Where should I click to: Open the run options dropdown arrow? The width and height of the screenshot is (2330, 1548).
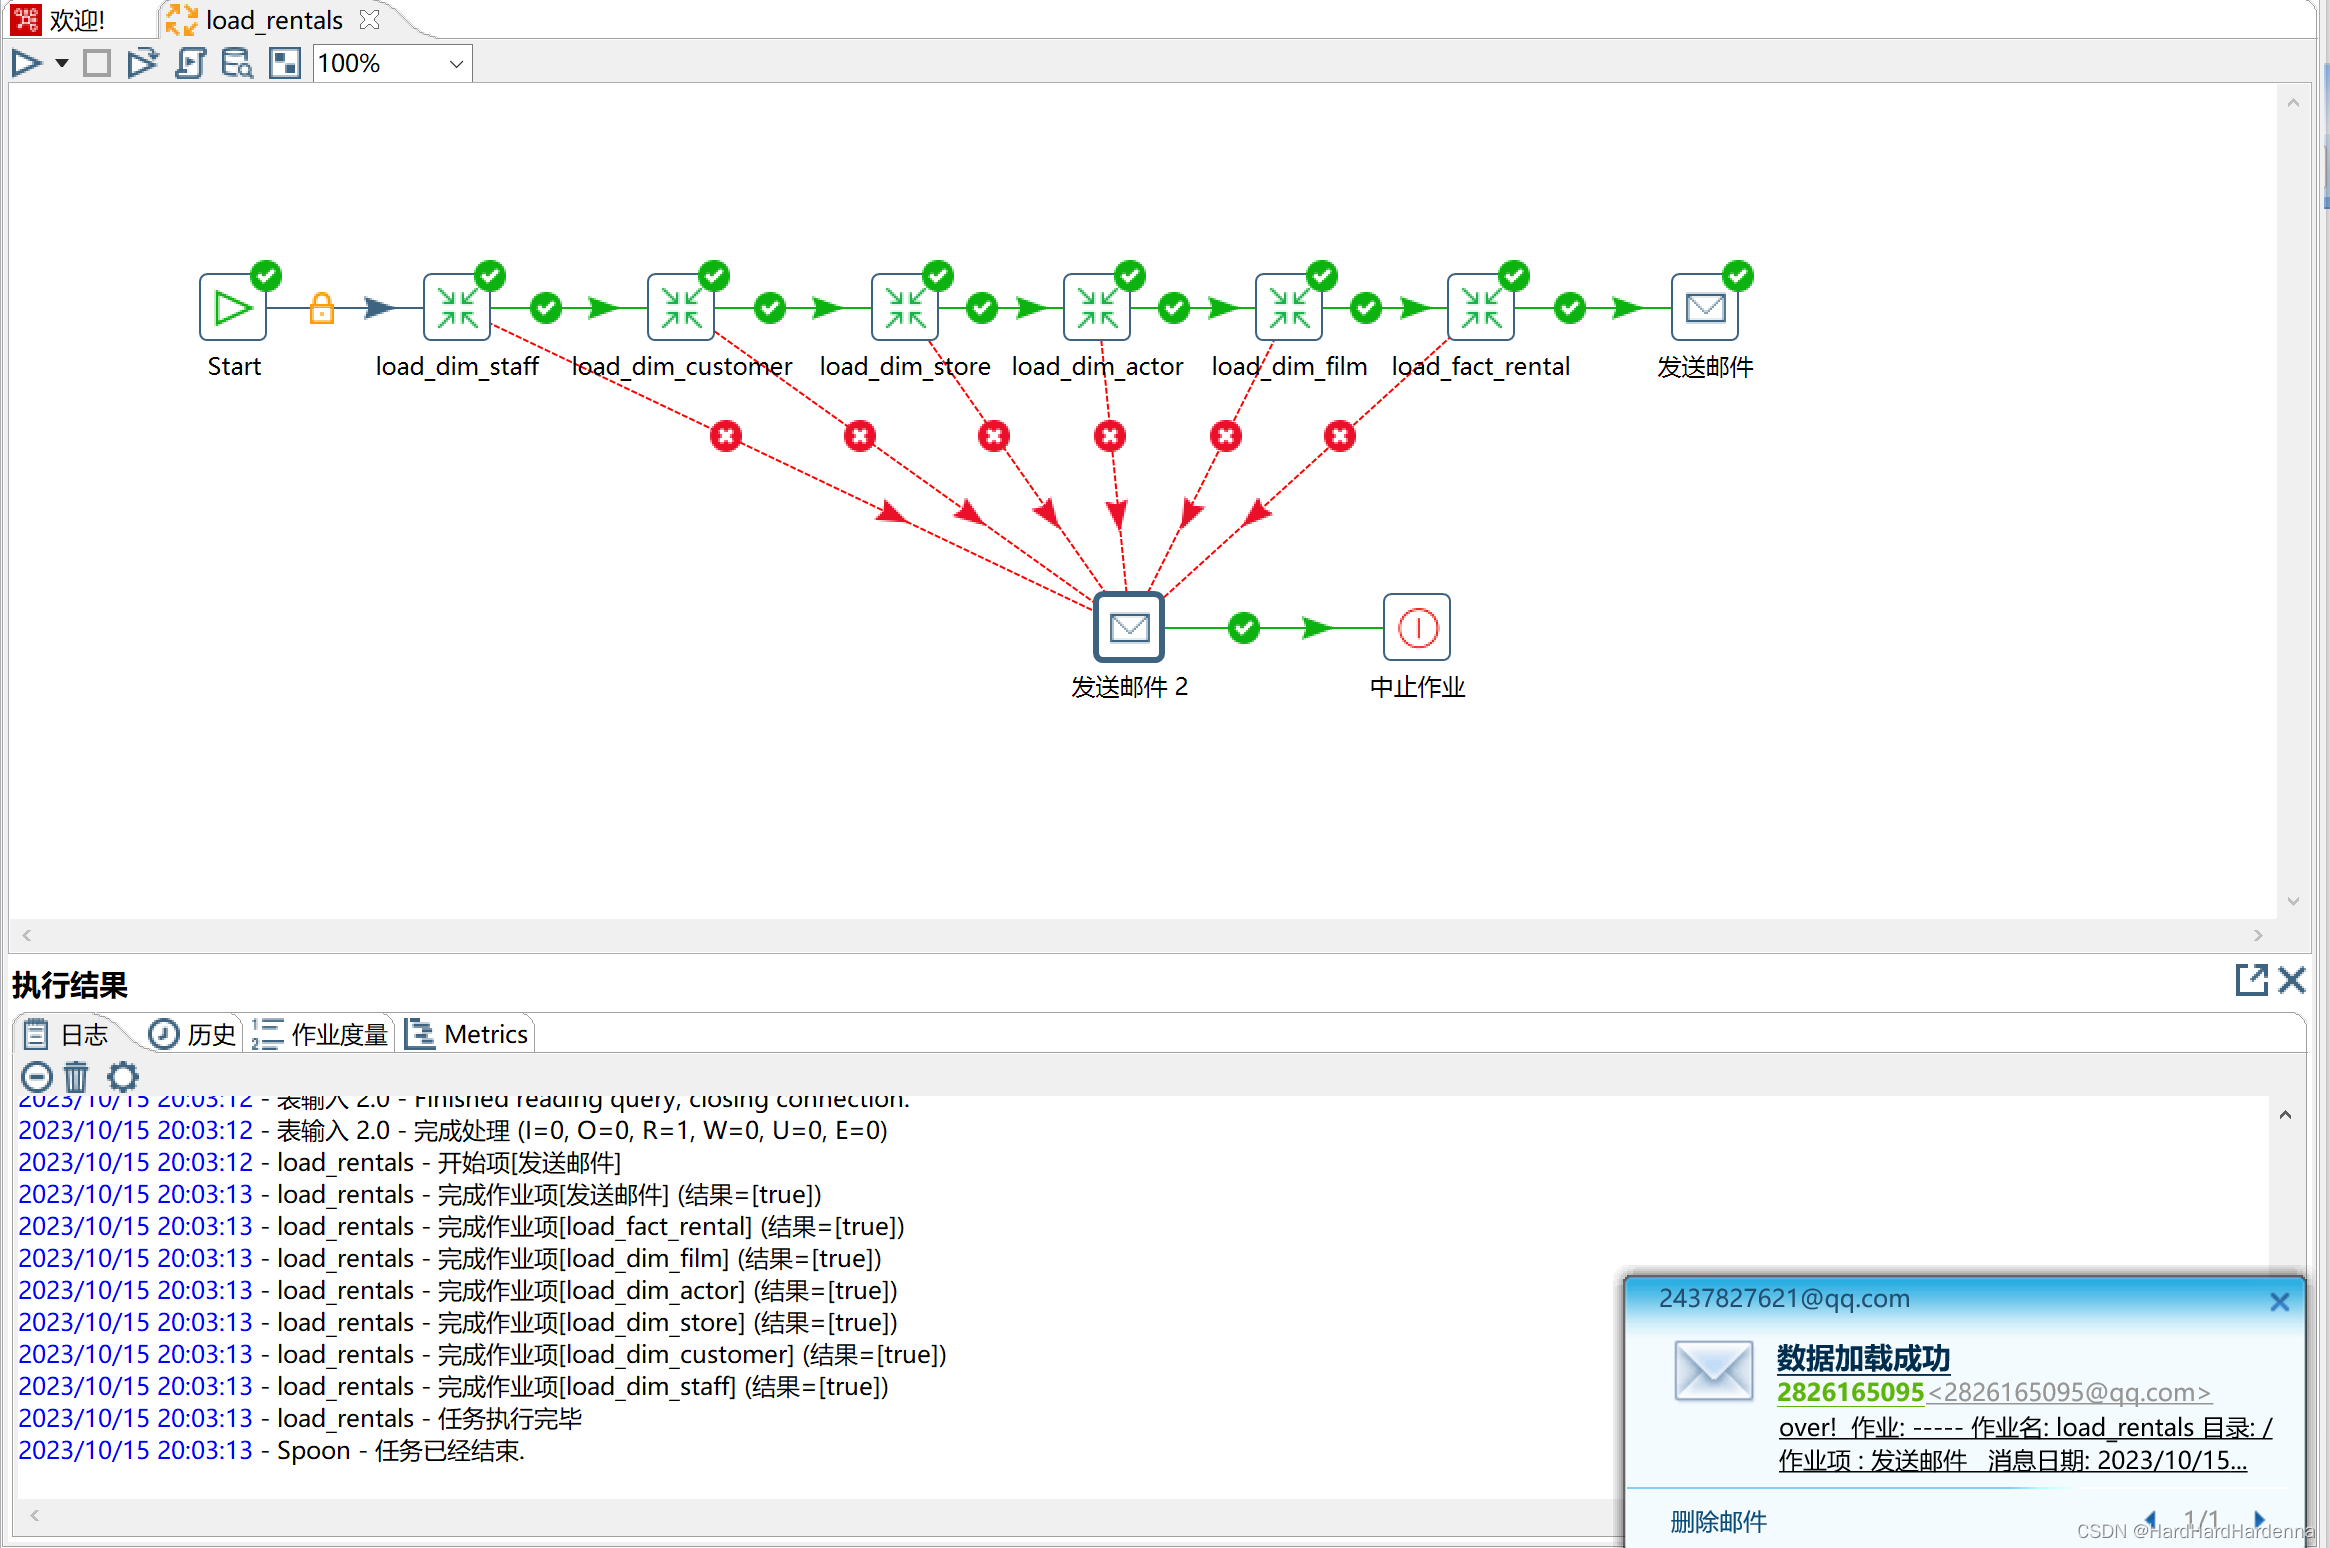pos(62,64)
